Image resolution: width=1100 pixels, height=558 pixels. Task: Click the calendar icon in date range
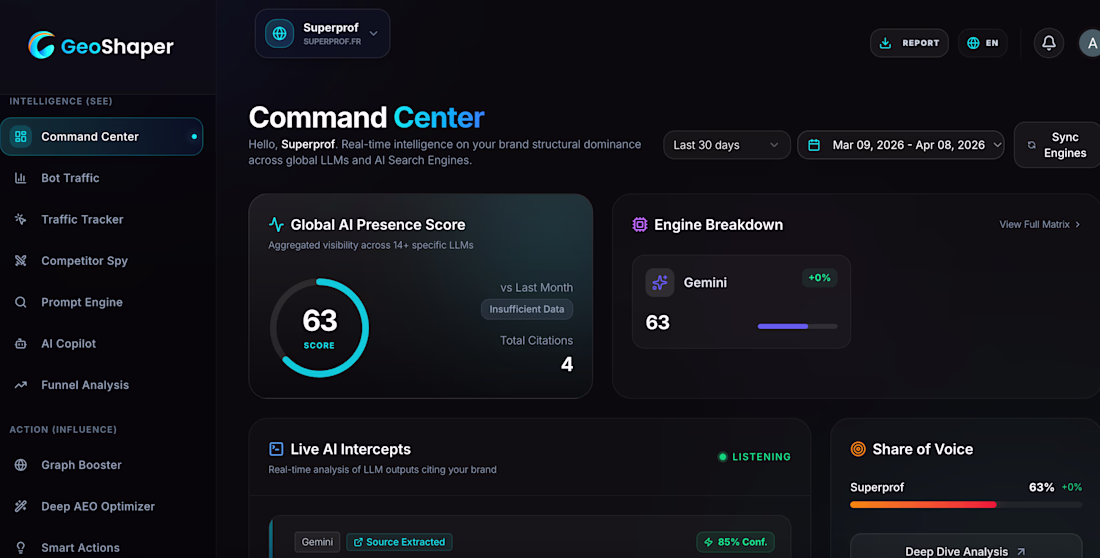pyautogui.click(x=814, y=145)
